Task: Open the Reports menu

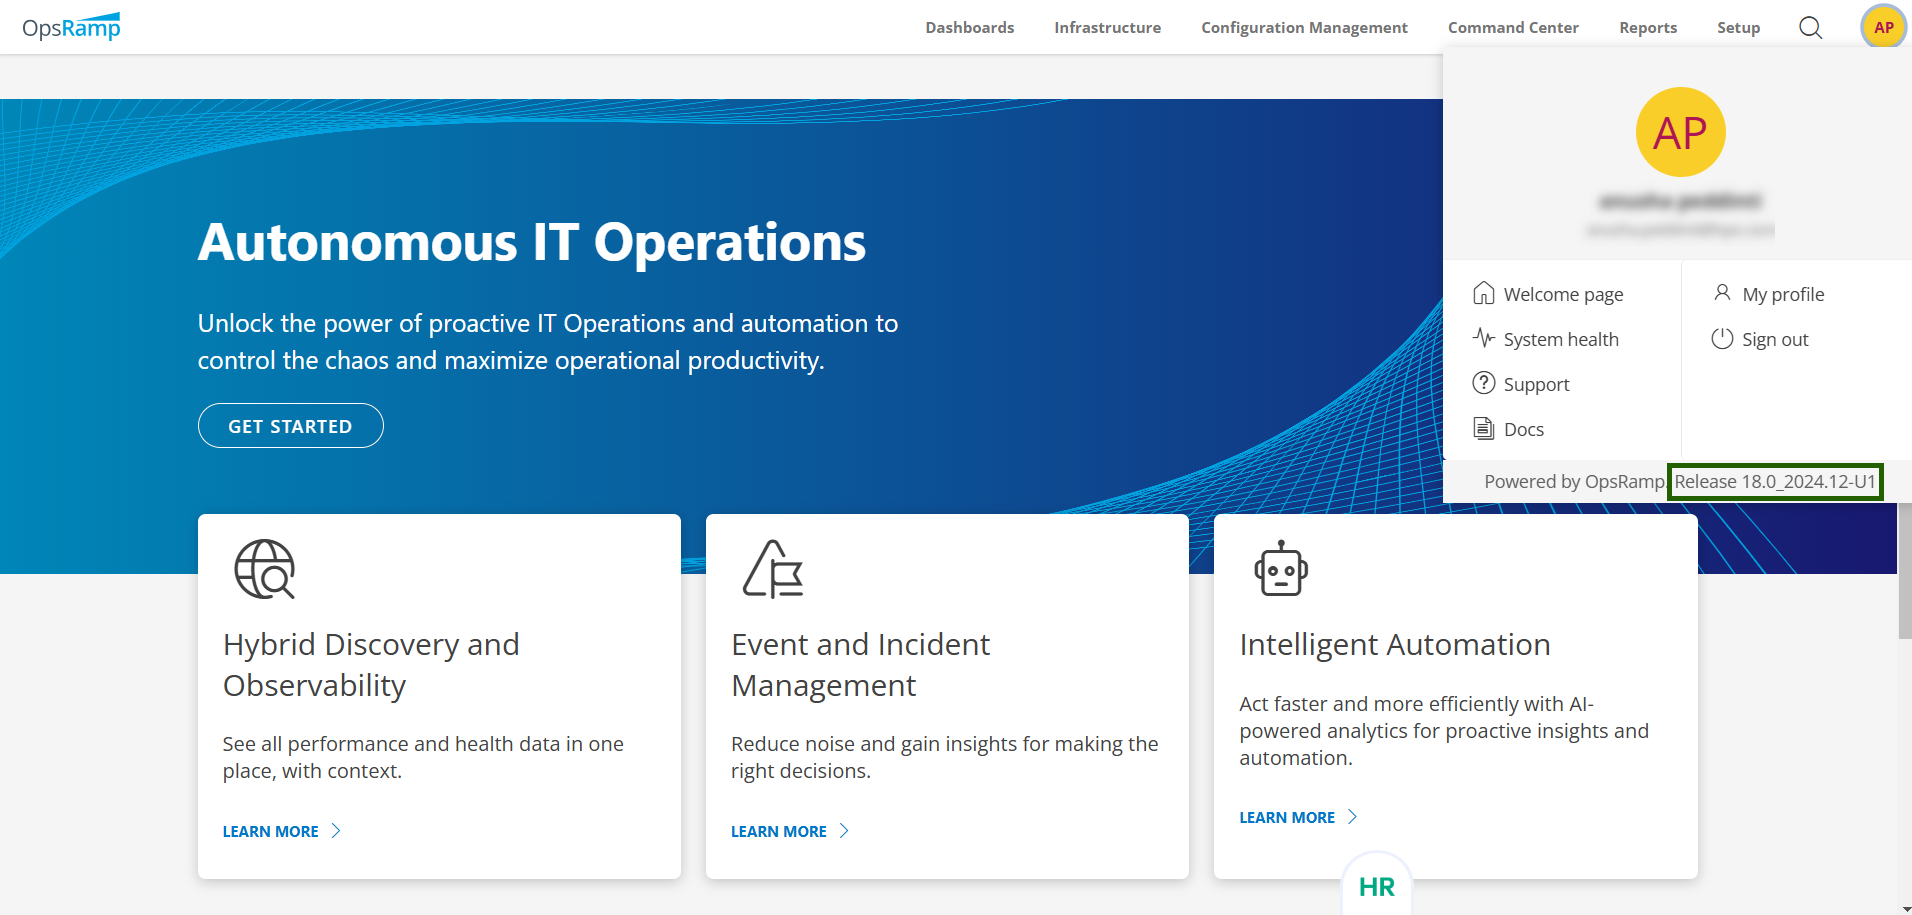Action: tap(1649, 27)
